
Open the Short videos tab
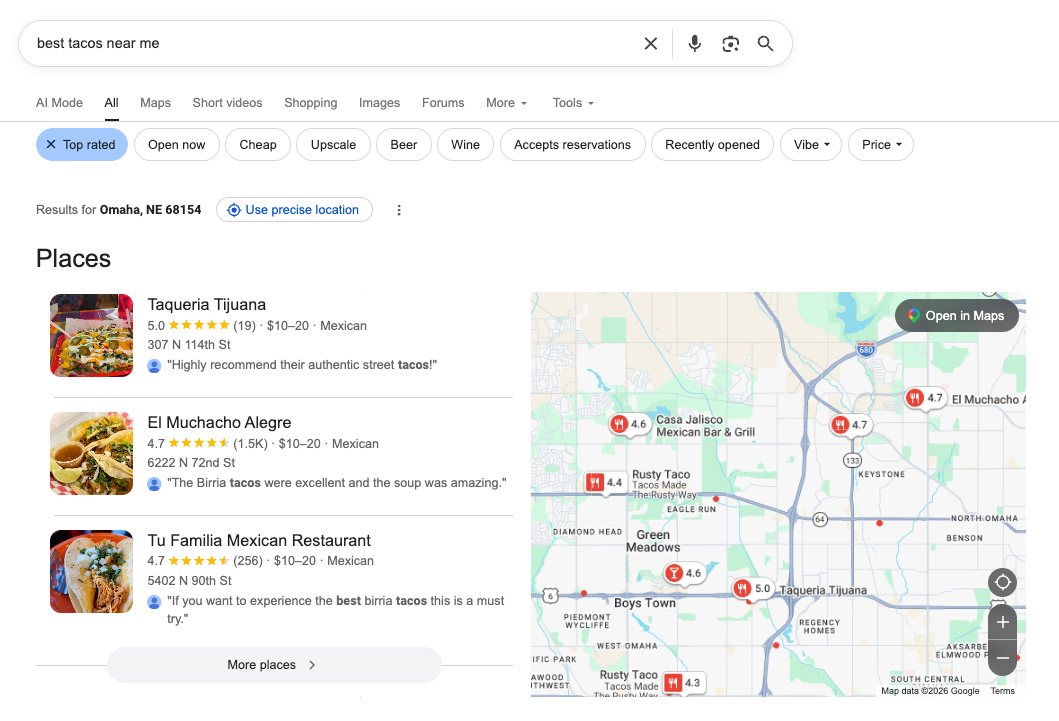point(228,103)
